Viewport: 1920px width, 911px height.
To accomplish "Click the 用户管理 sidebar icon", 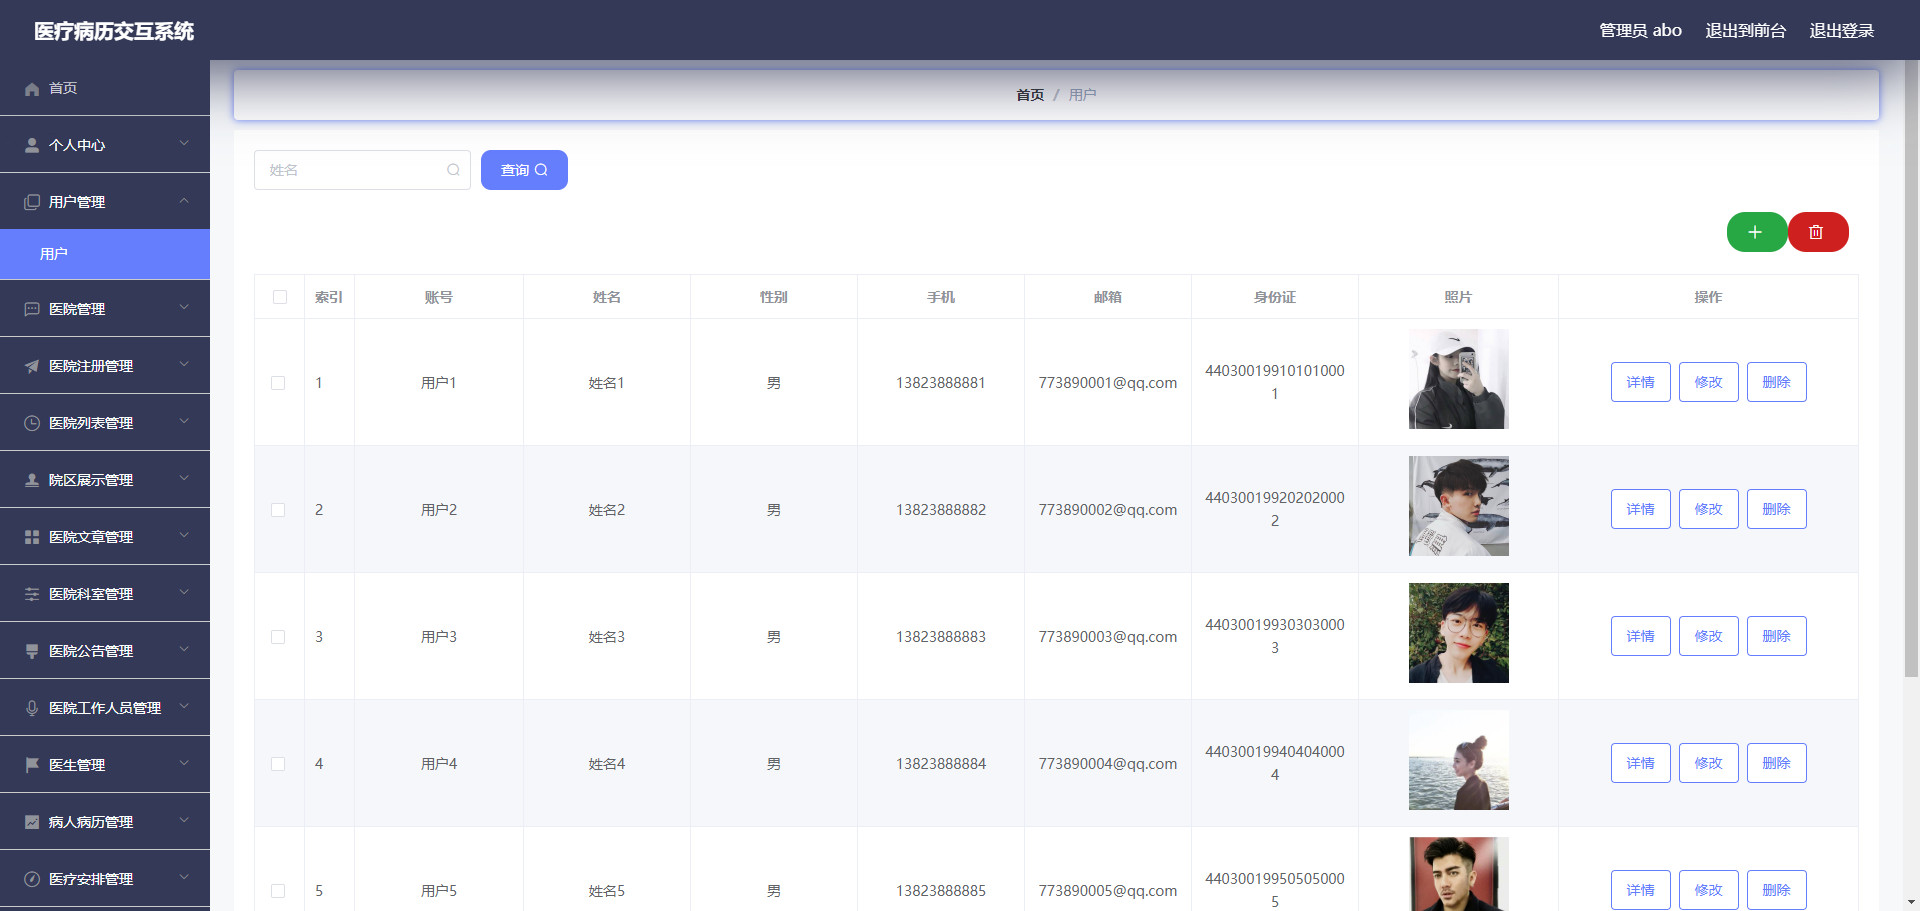I will pyautogui.click(x=32, y=203).
